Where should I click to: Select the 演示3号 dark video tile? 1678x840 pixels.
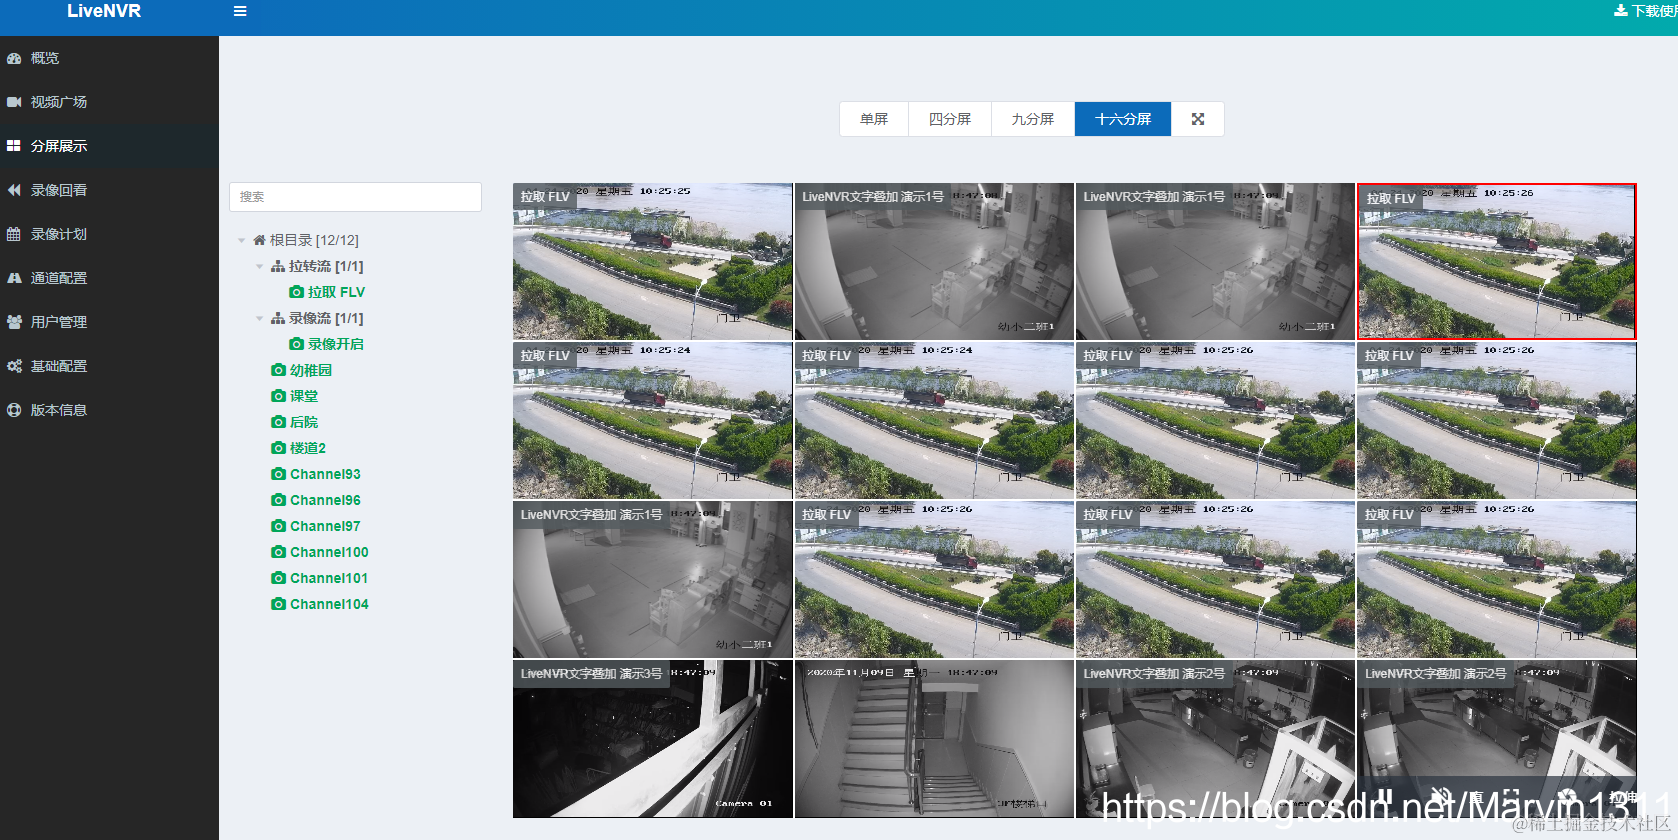pos(653,739)
